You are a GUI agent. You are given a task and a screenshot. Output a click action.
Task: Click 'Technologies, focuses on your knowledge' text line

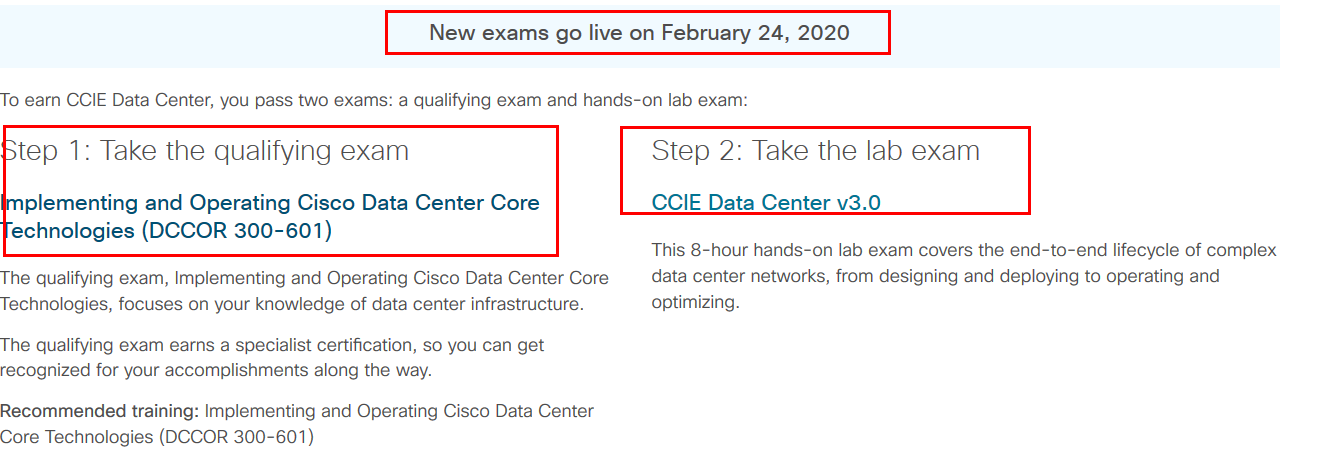(x=291, y=303)
